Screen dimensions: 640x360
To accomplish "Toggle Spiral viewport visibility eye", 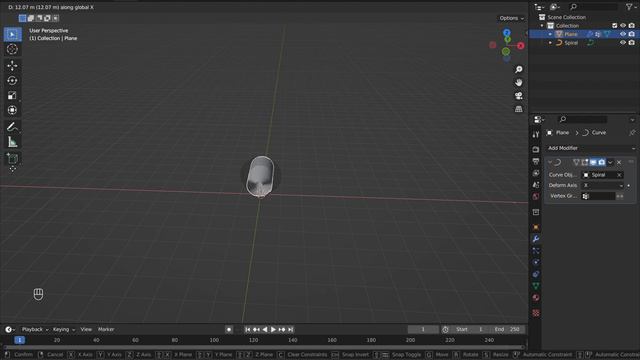I will coord(623,42).
